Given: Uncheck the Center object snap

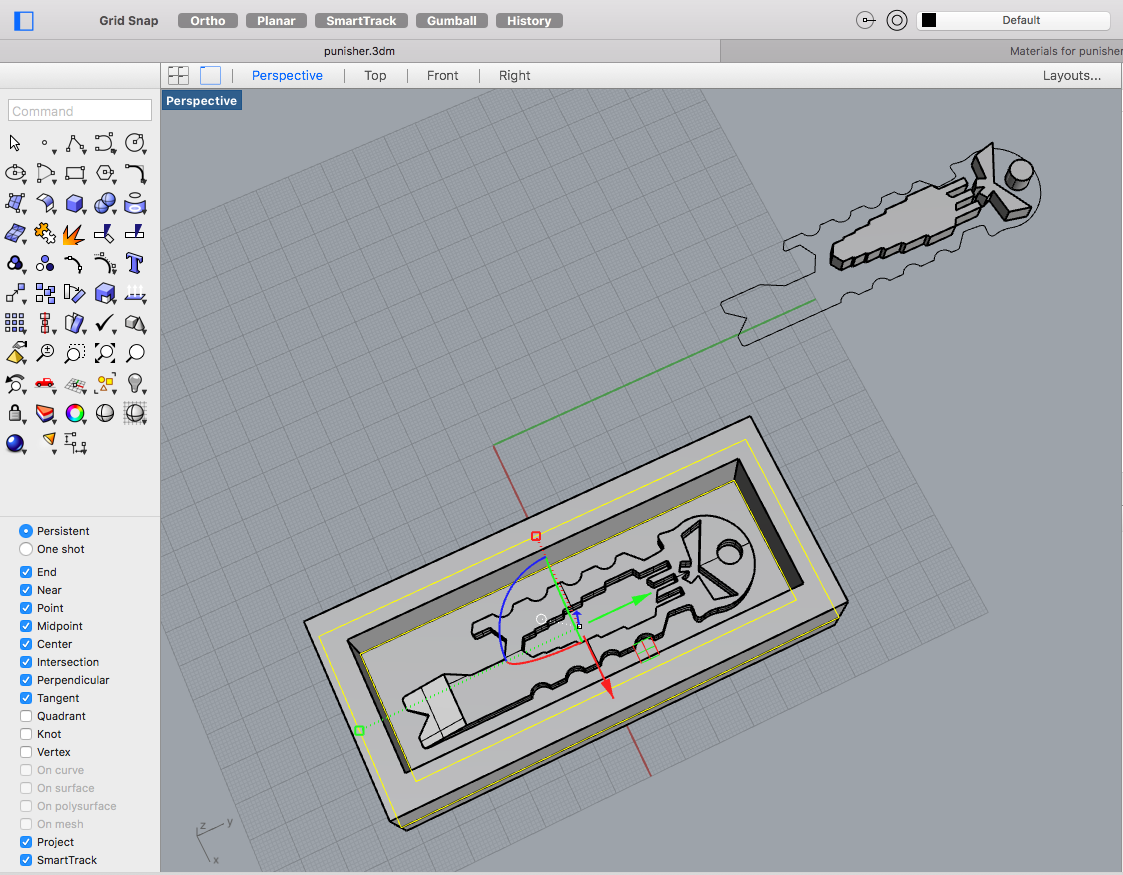Looking at the screenshot, I should point(26,644).
